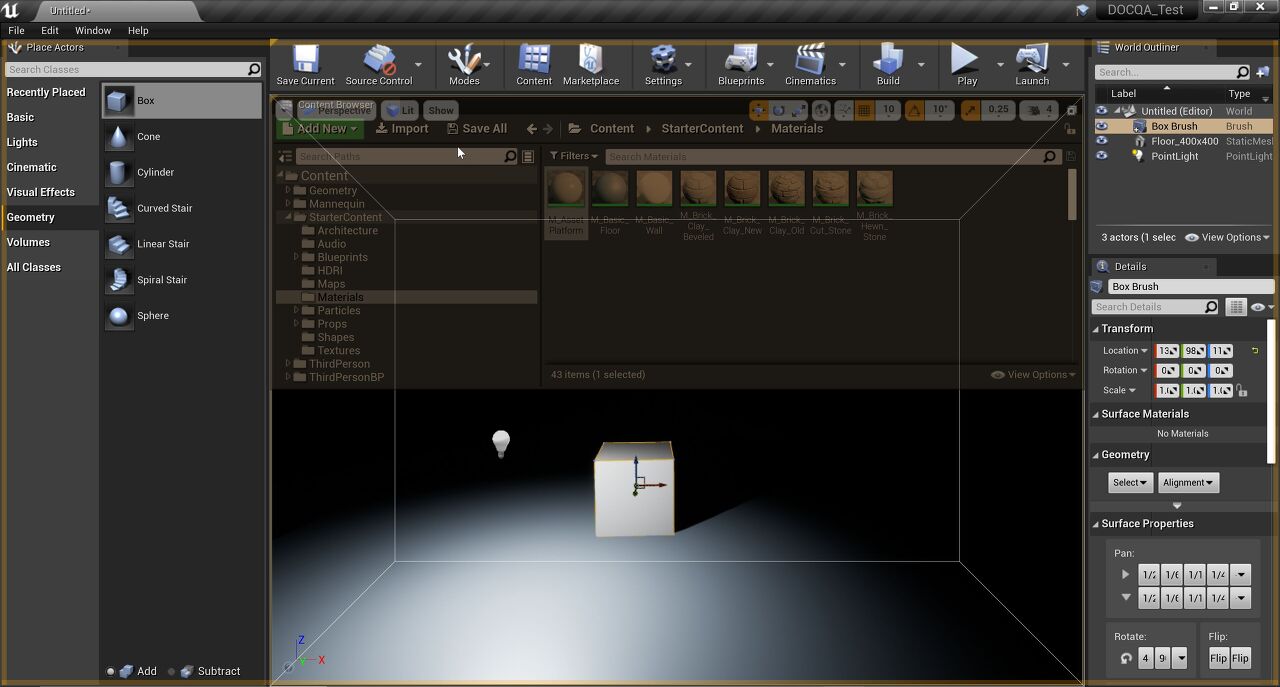Select the Add brush radio button

pyautogui.click(x=111, y=672)
